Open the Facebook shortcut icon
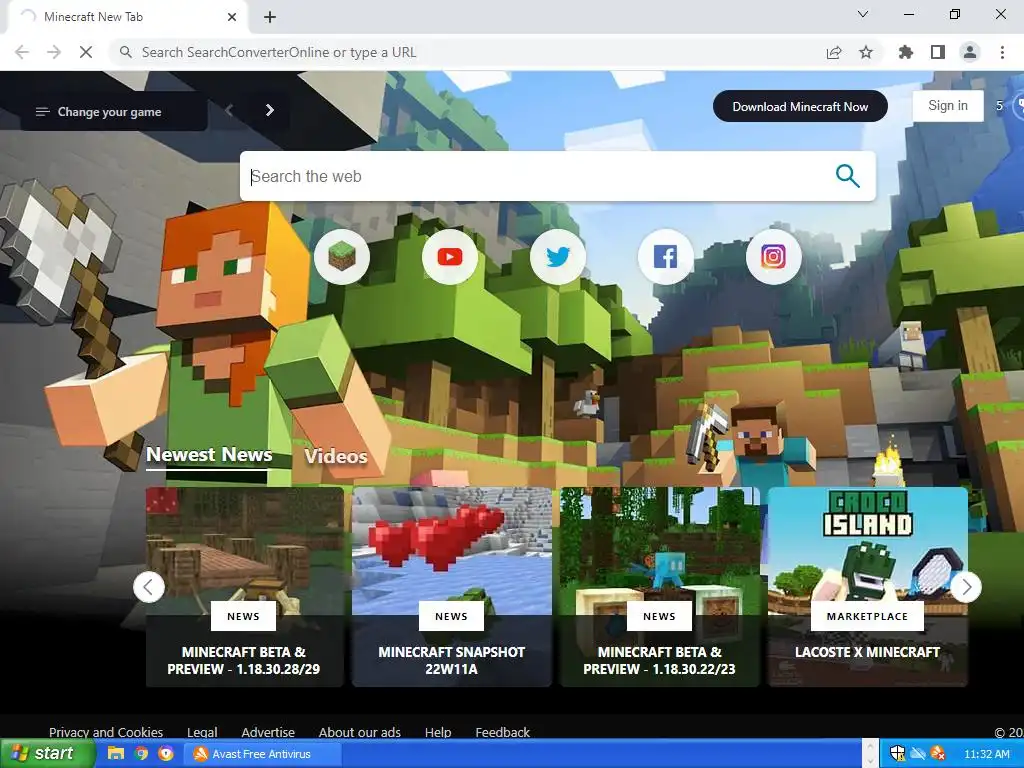 665,257
